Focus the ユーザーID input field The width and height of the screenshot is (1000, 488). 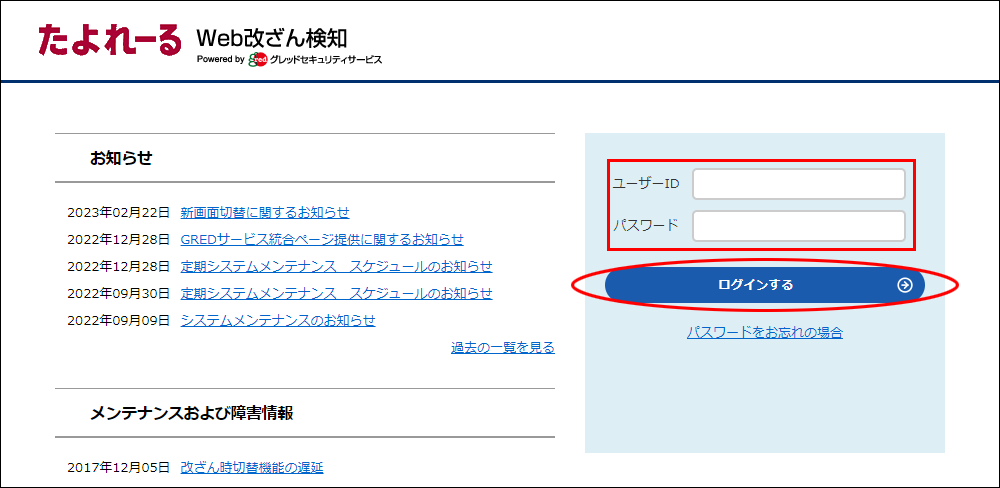point(798,184)
